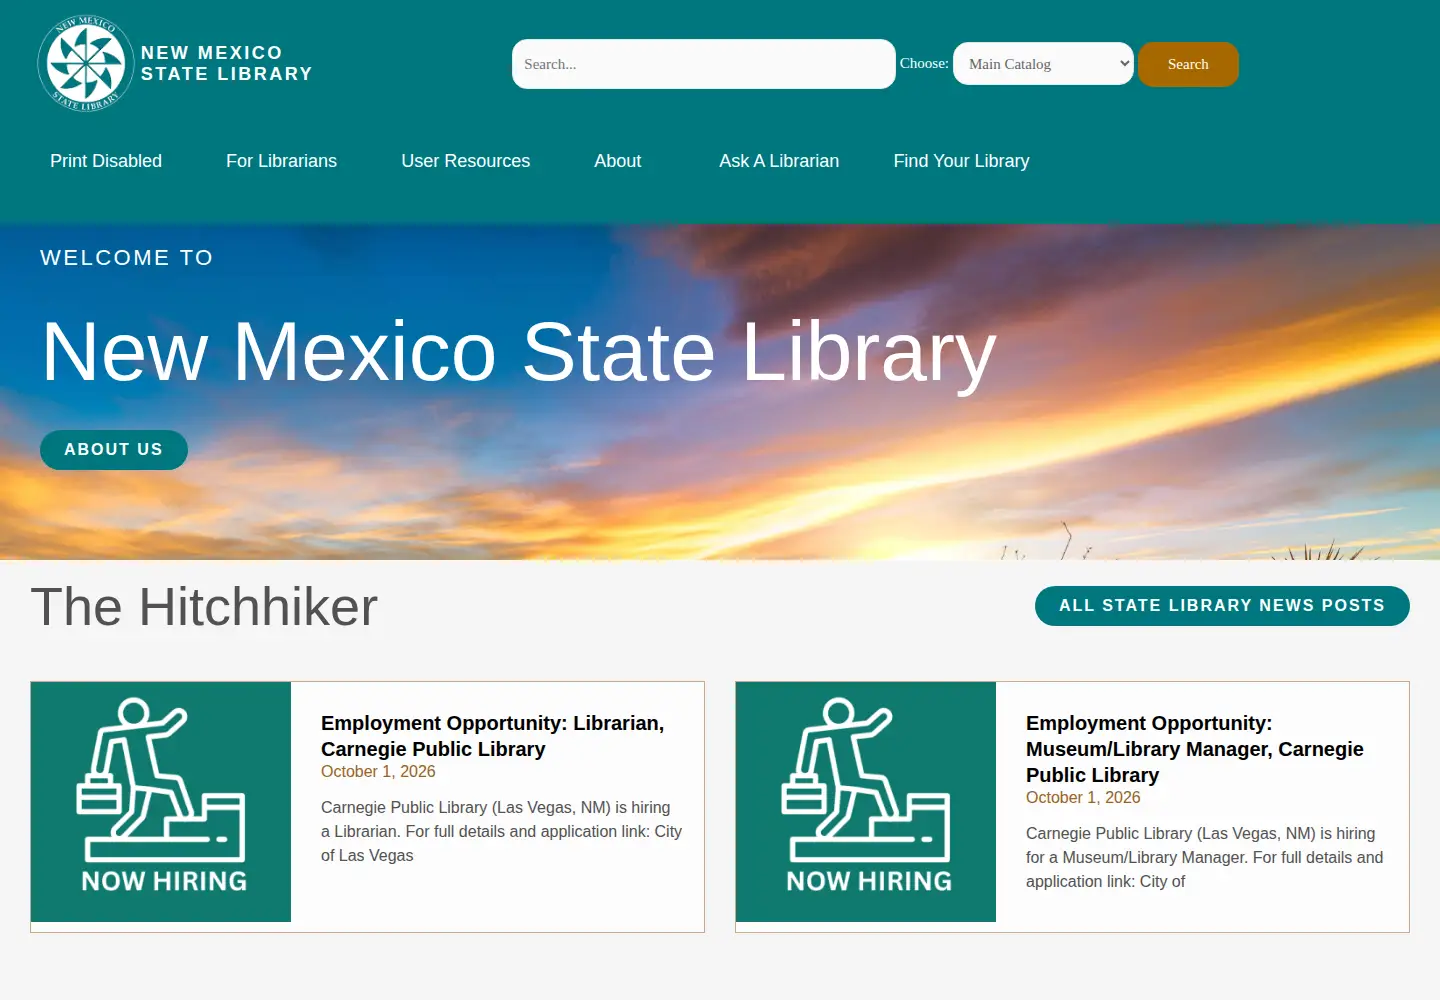Open the User Resources menu
This screenshot has height=1000, width=1440.
[x=466, y=161]
